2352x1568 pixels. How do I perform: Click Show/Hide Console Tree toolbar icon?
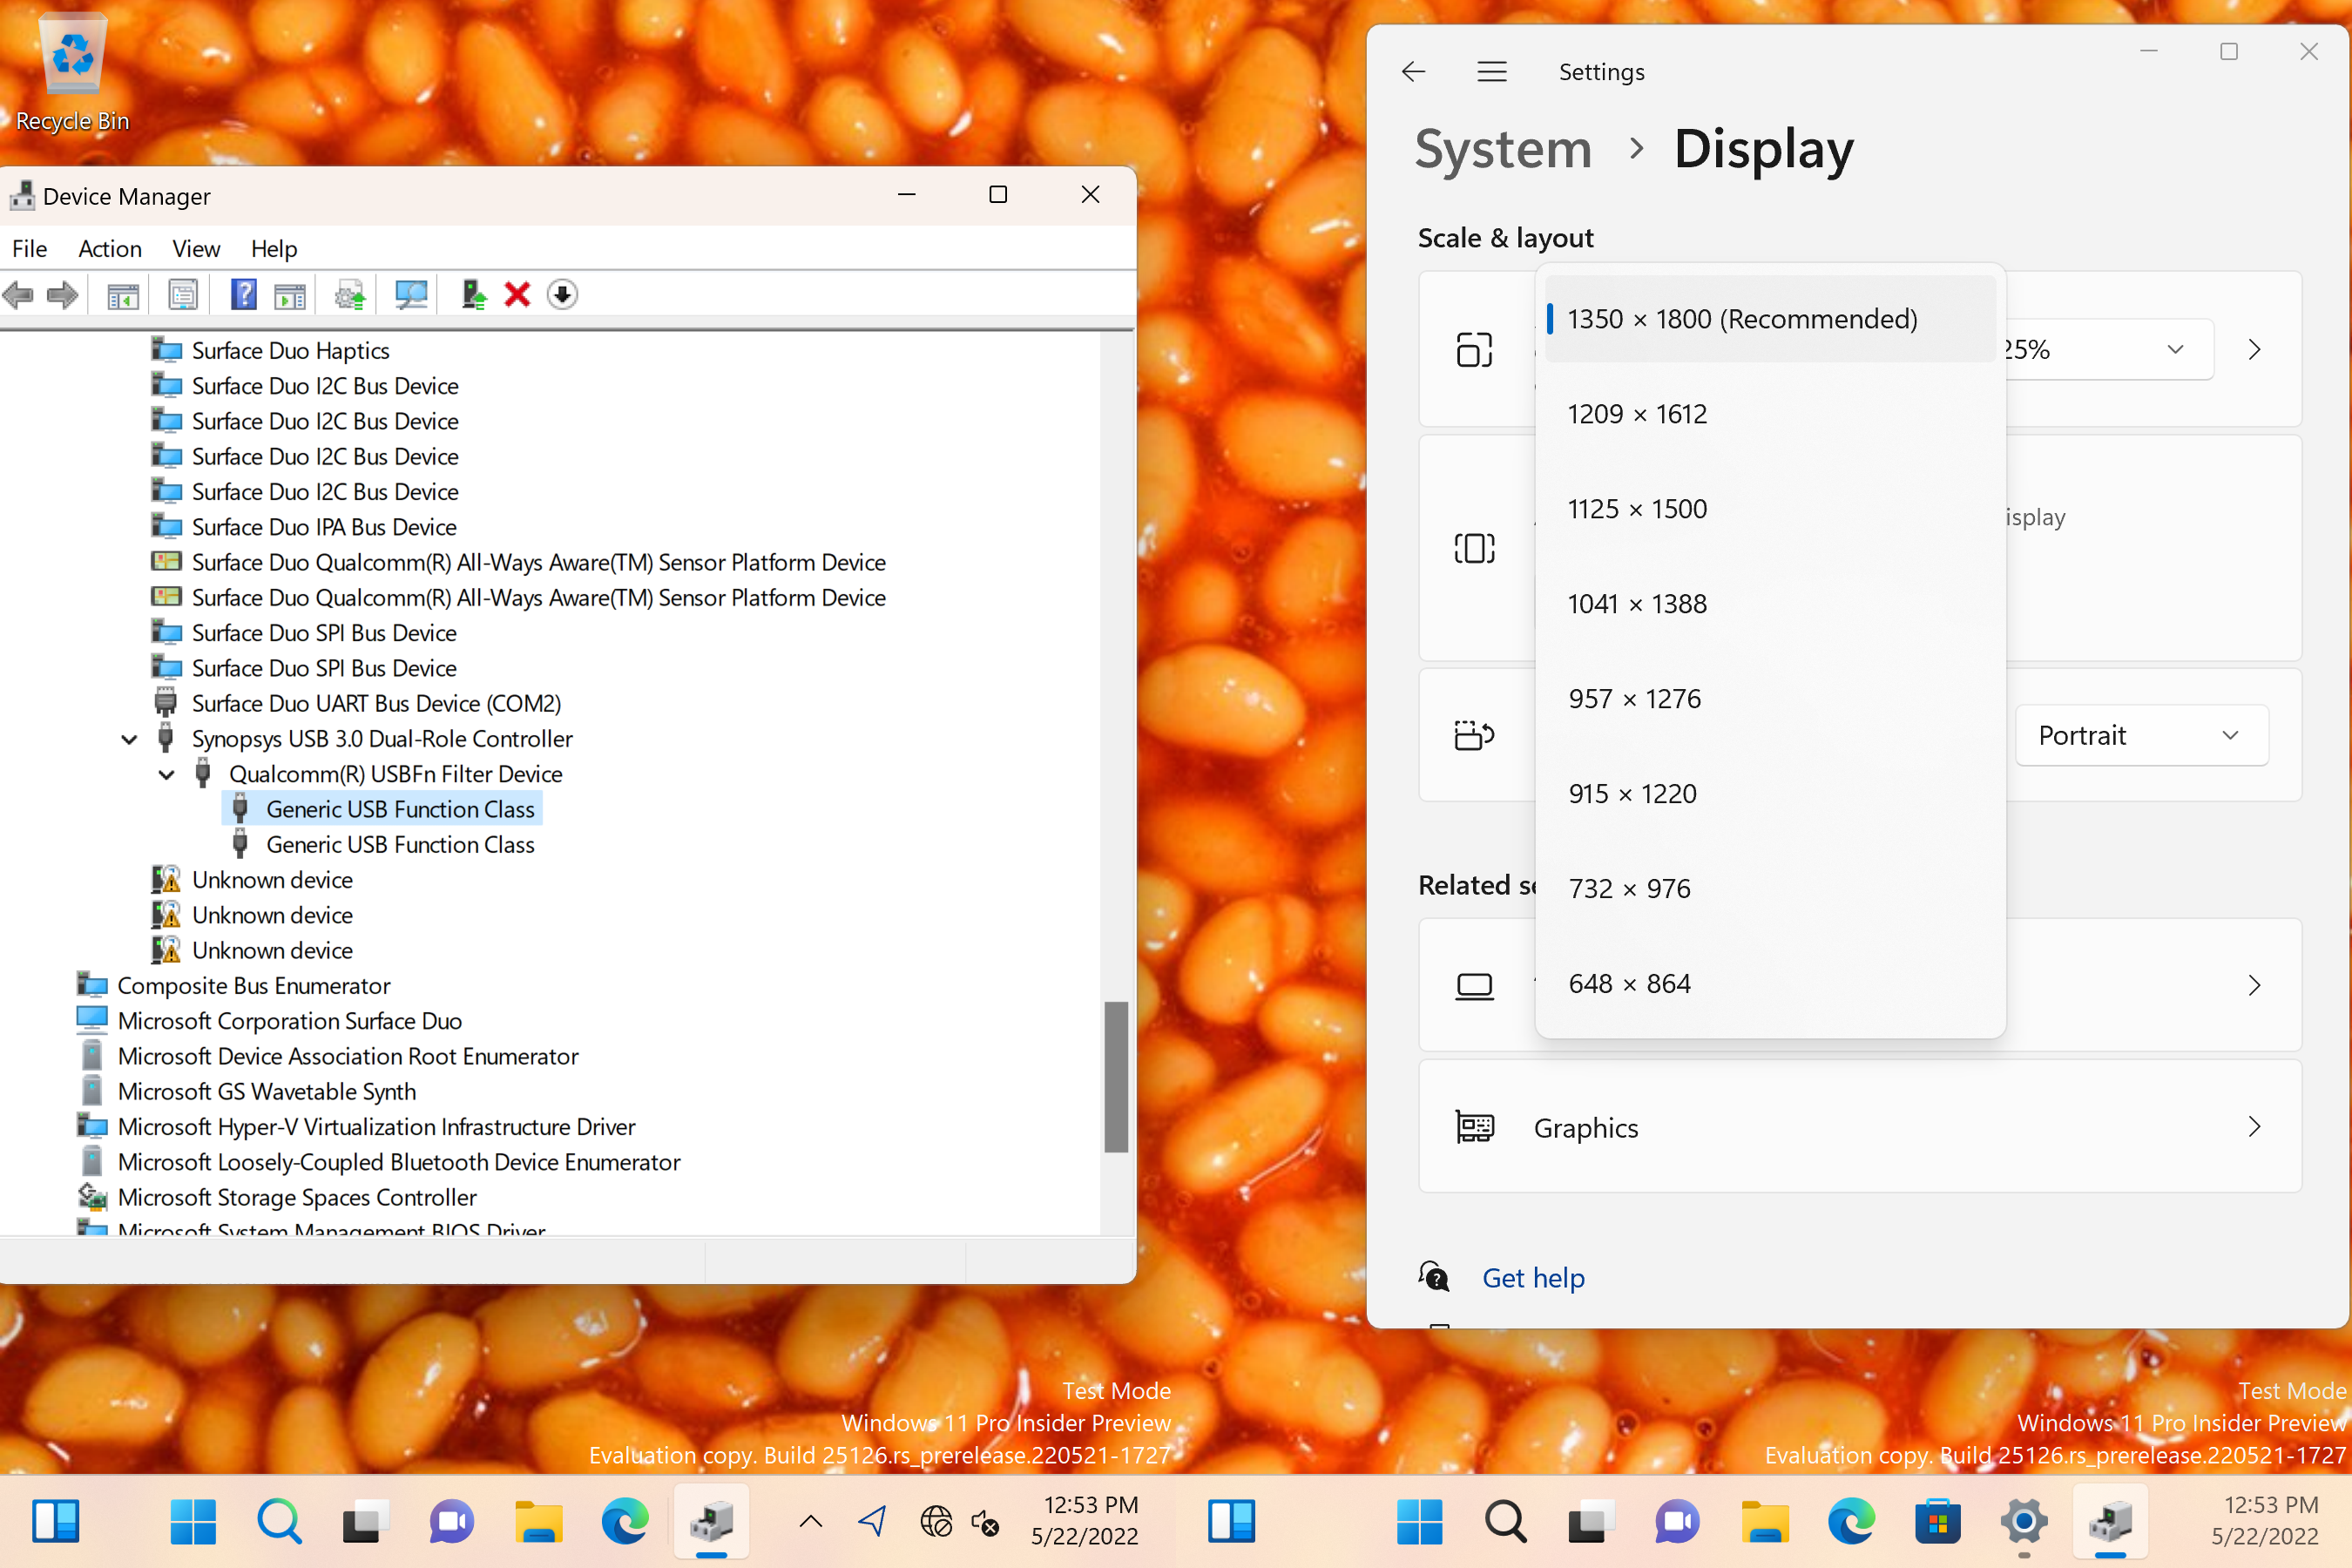(x=123, y=294)
